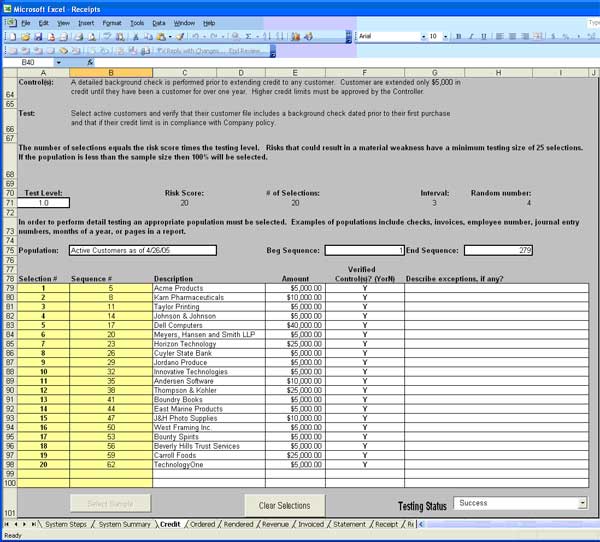Open Print Preview from the toolbar
This screenshot has width=600, height=542.
click(92, 37)
